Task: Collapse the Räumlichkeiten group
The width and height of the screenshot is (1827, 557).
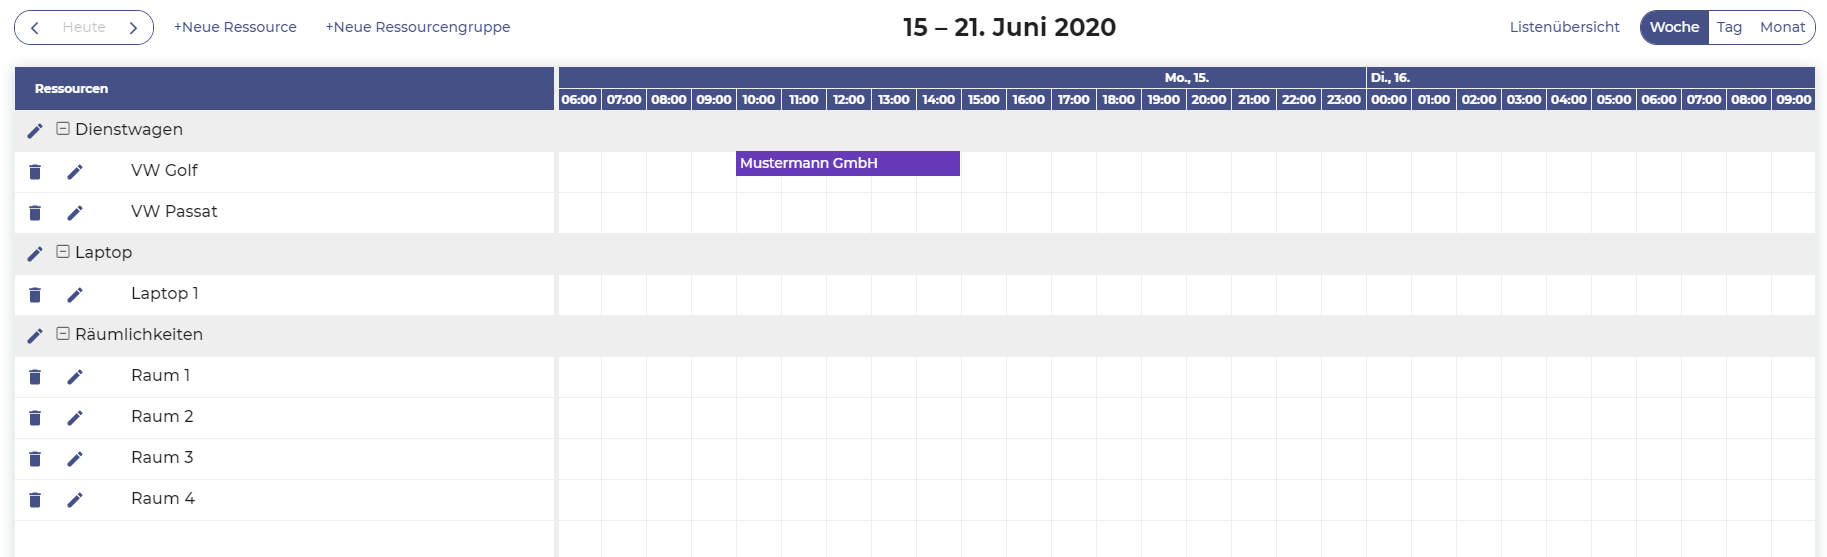Action: [x=63, y=334]
